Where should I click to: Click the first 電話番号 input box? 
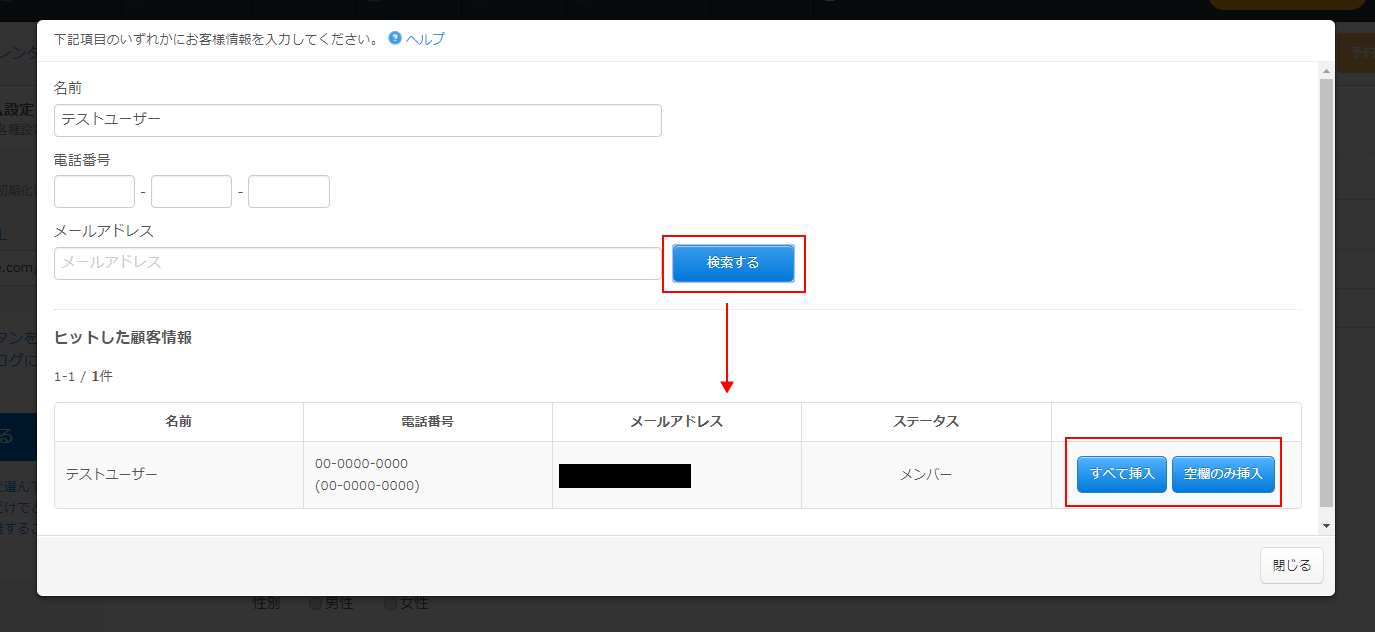click(x=94, y=191)
